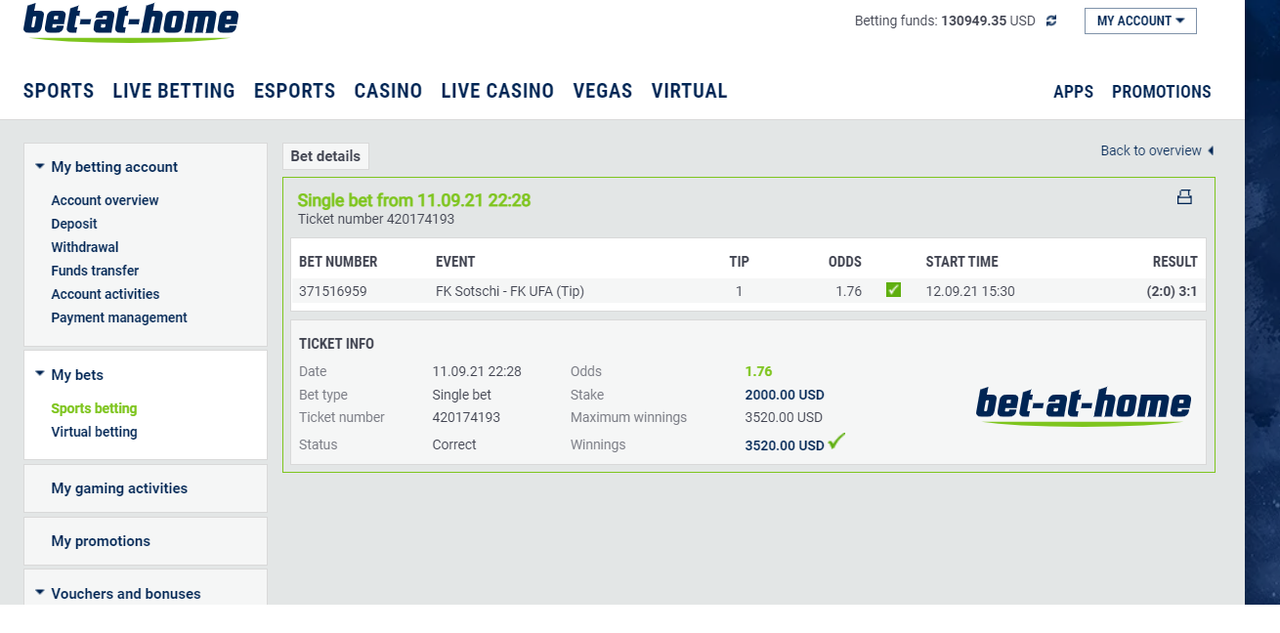Click bet number 371516959
The height and width of the screenshot is (633, 1280).
[x=333, y=291]
